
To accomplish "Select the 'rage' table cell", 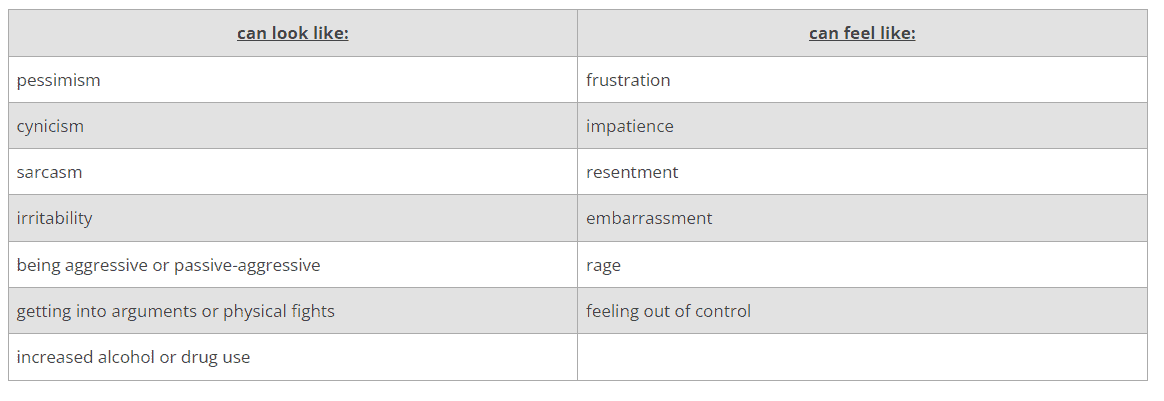I will click(604, 265).
